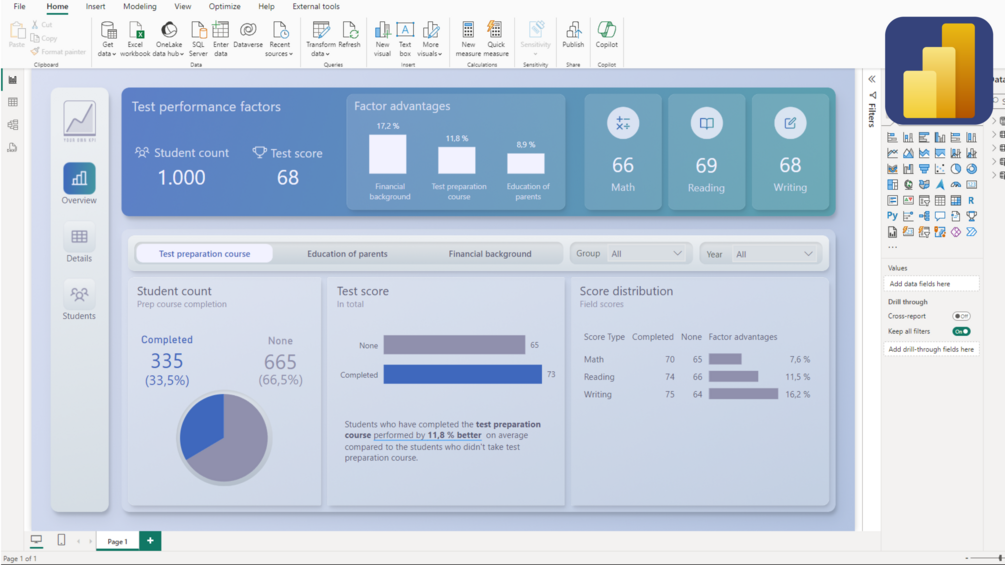Select the gauge visual icon
Screen dimensions: 1005x565
[956, 184]
